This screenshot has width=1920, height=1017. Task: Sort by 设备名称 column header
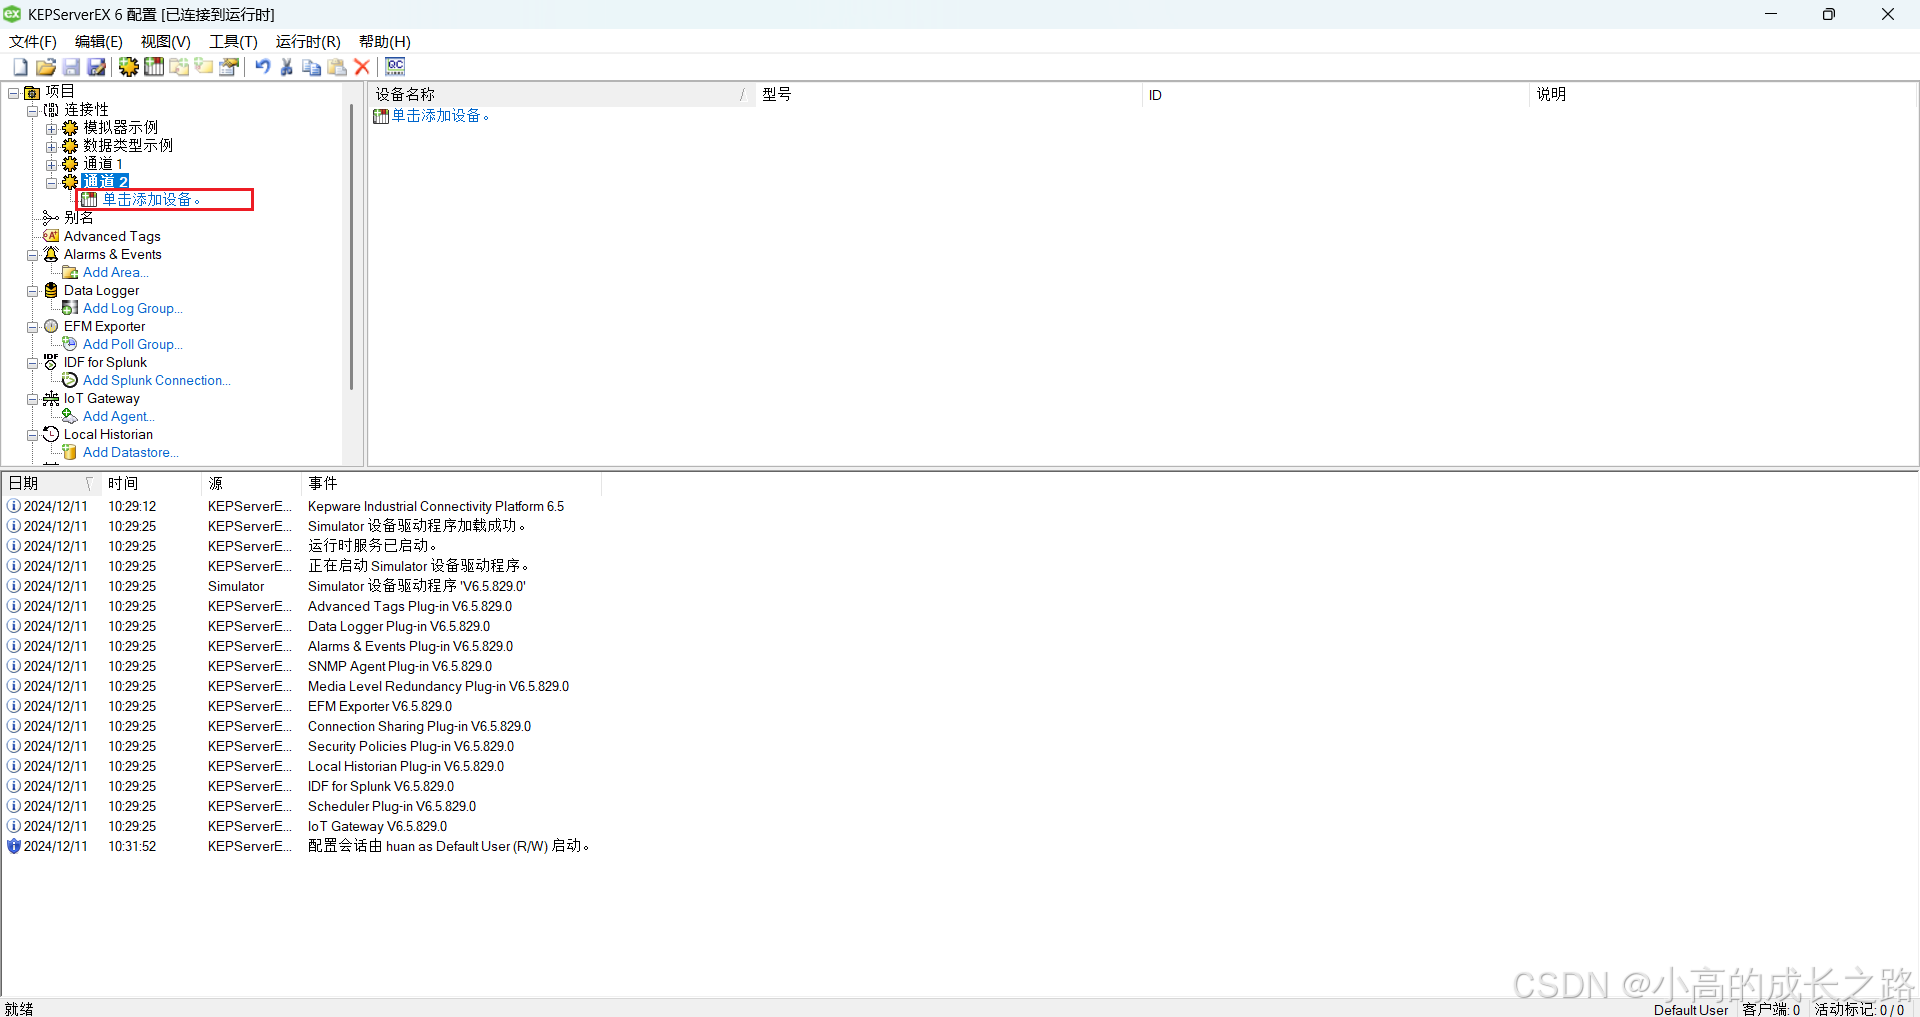562,94
